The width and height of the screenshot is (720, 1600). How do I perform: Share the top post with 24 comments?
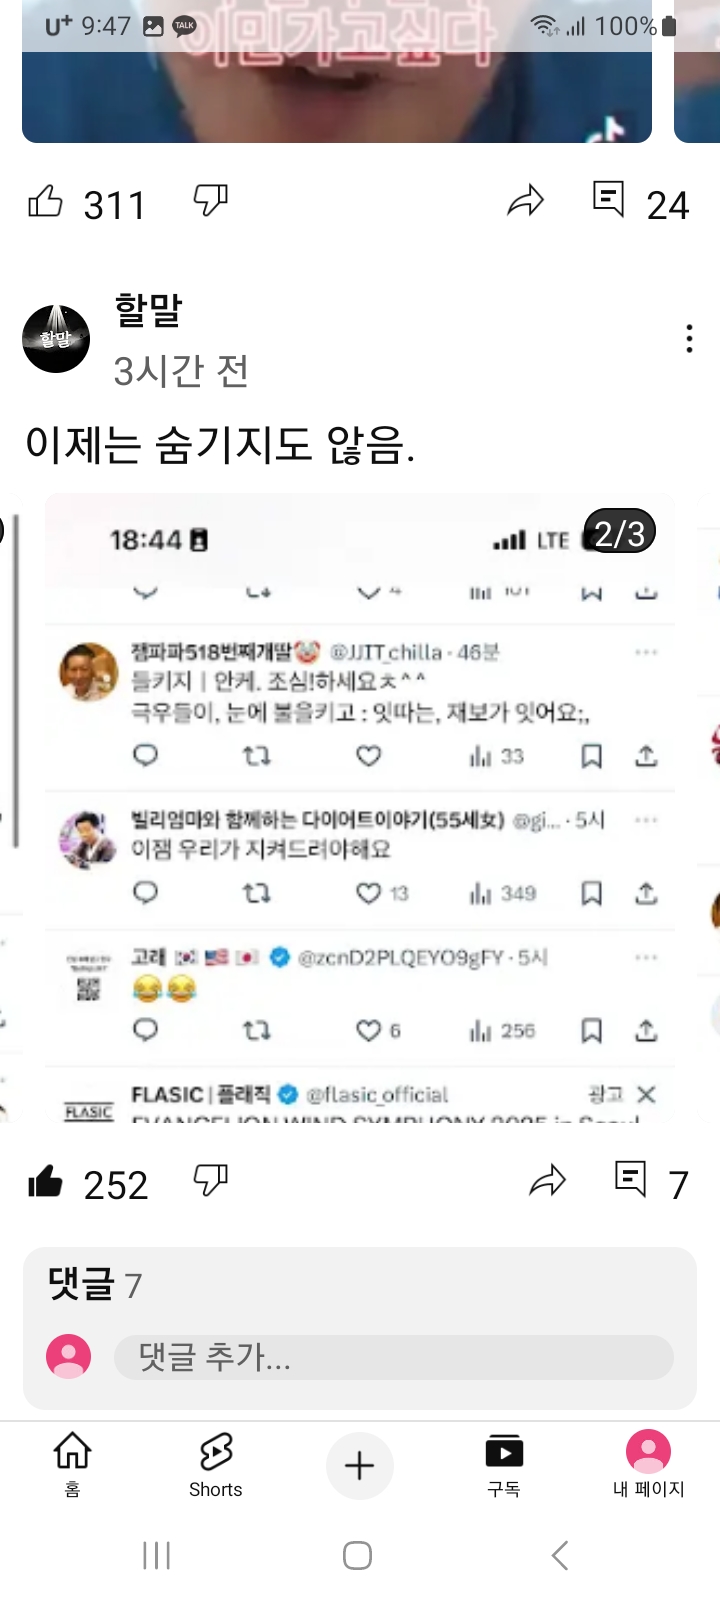pyautogui.click(x=525, y=202)
